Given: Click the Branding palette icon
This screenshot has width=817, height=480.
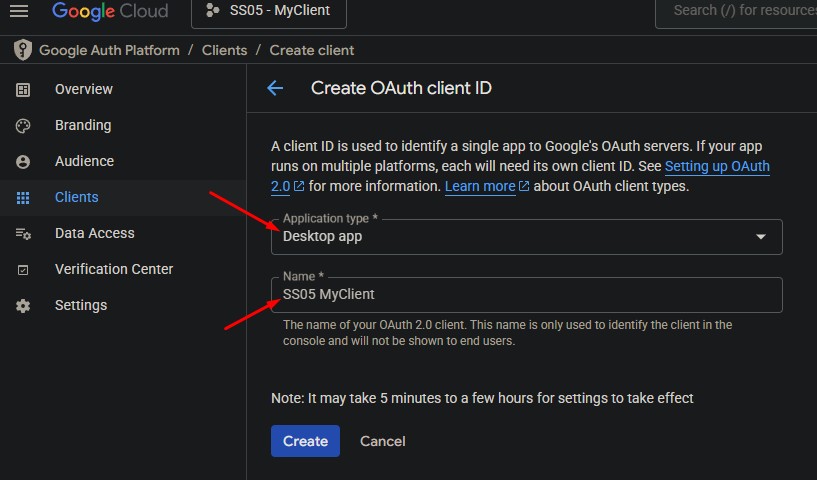Looking at the screenshot, I should pyautogui.click(x=23, y=126).
